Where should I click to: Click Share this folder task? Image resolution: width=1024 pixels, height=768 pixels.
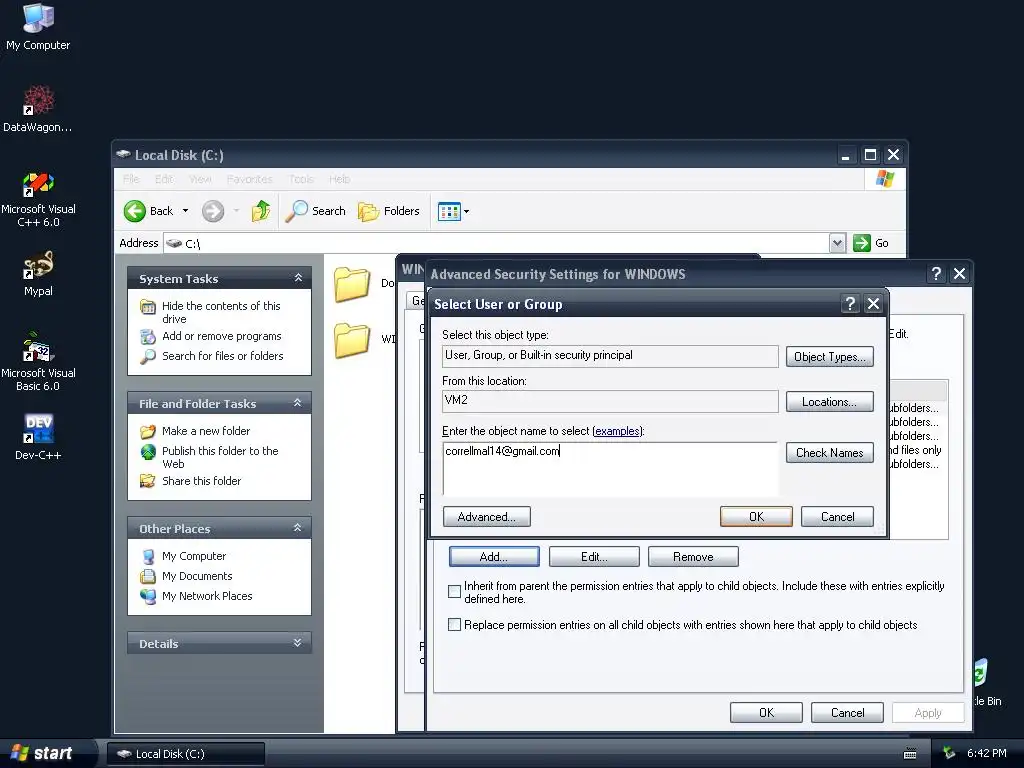201,481
